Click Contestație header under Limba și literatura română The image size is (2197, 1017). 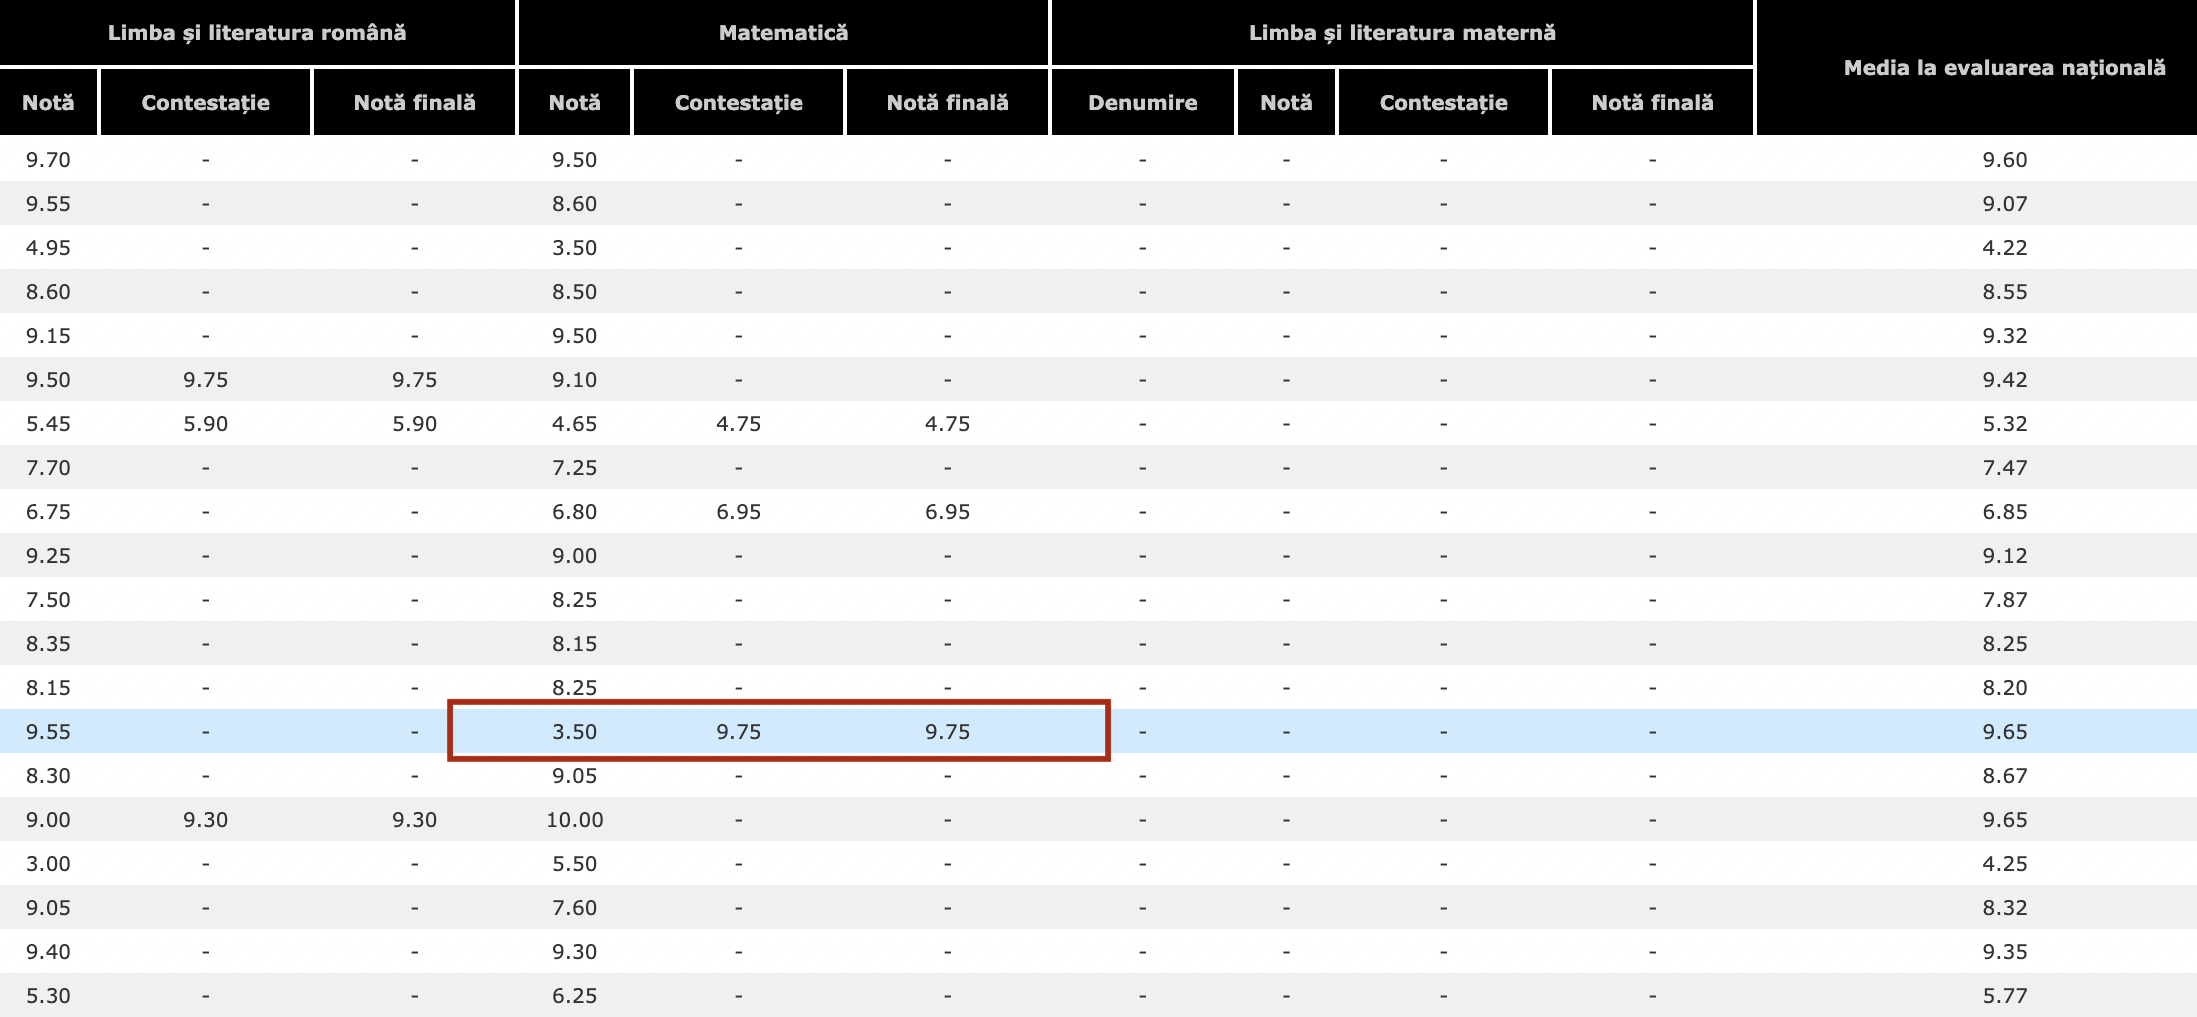tap(205, 103)
